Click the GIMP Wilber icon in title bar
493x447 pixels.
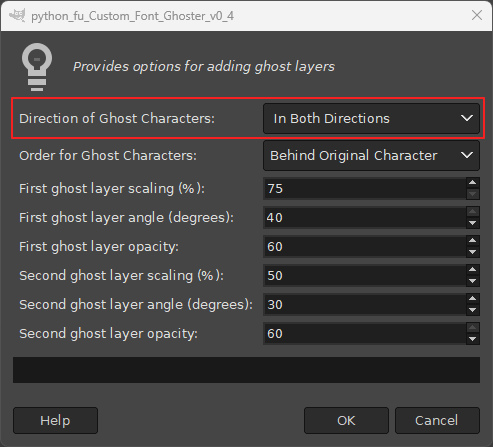pyautogui.click(x=17, y=15)
